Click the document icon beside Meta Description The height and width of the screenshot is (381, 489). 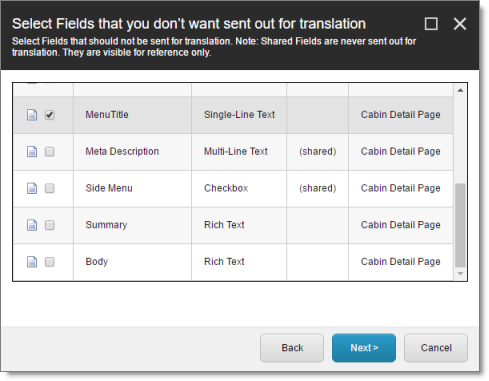click(x=32, y=152)
